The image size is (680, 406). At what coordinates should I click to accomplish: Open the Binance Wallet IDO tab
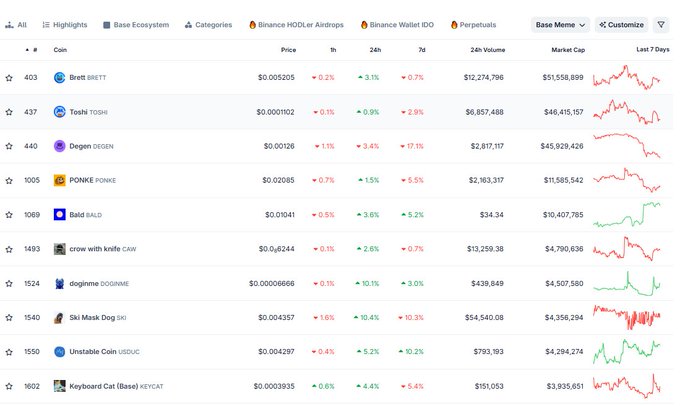coord(397,25)
